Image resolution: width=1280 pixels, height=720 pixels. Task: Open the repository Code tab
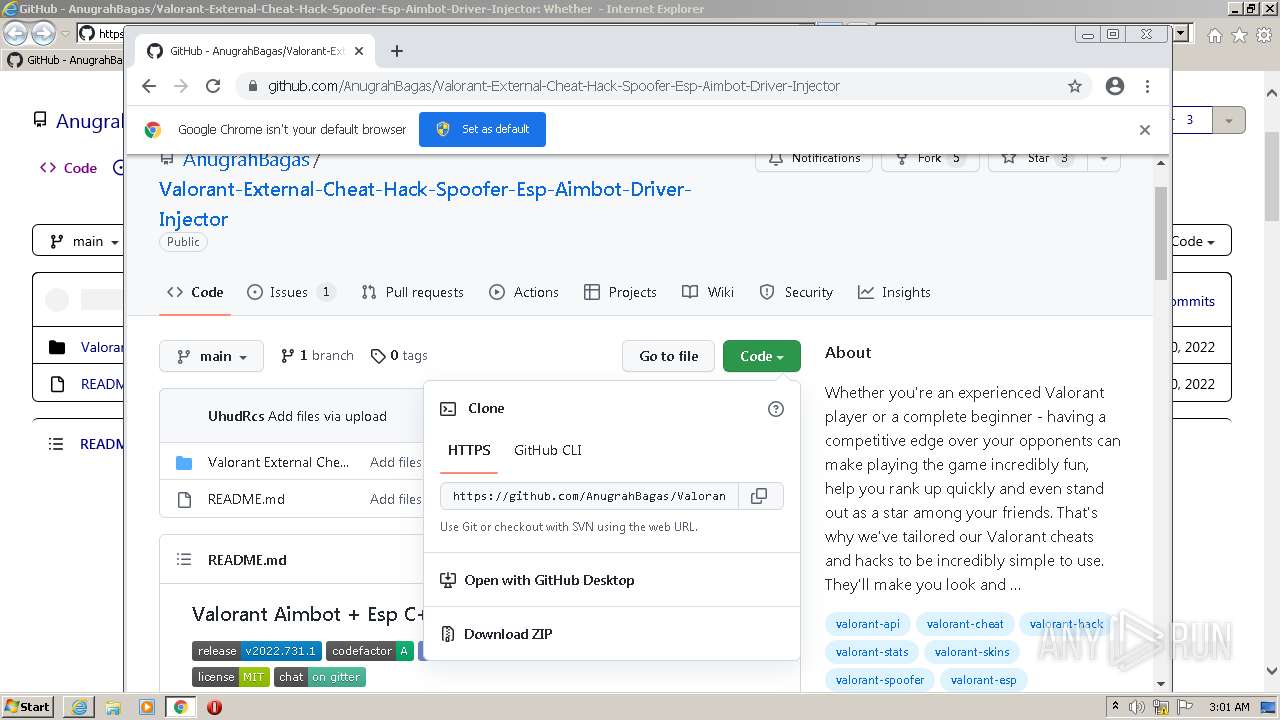[x=195, y=292]
